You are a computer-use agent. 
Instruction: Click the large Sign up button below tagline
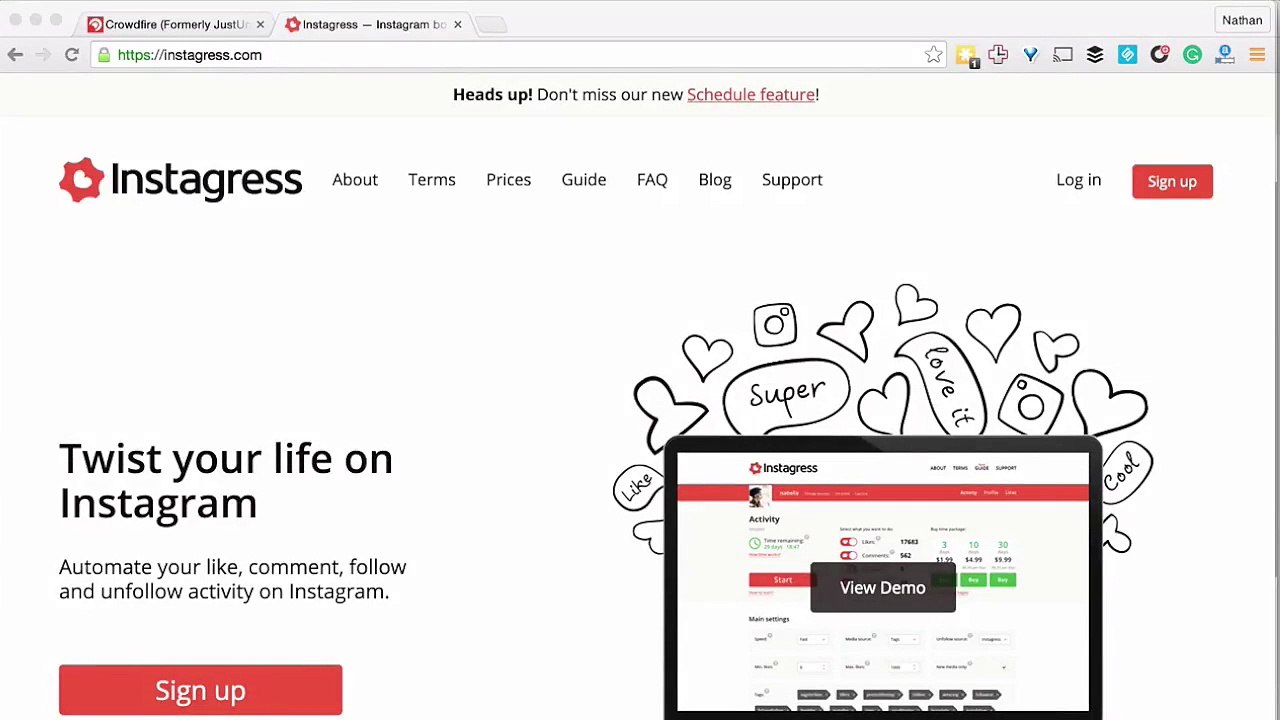(x=200, y=690)
